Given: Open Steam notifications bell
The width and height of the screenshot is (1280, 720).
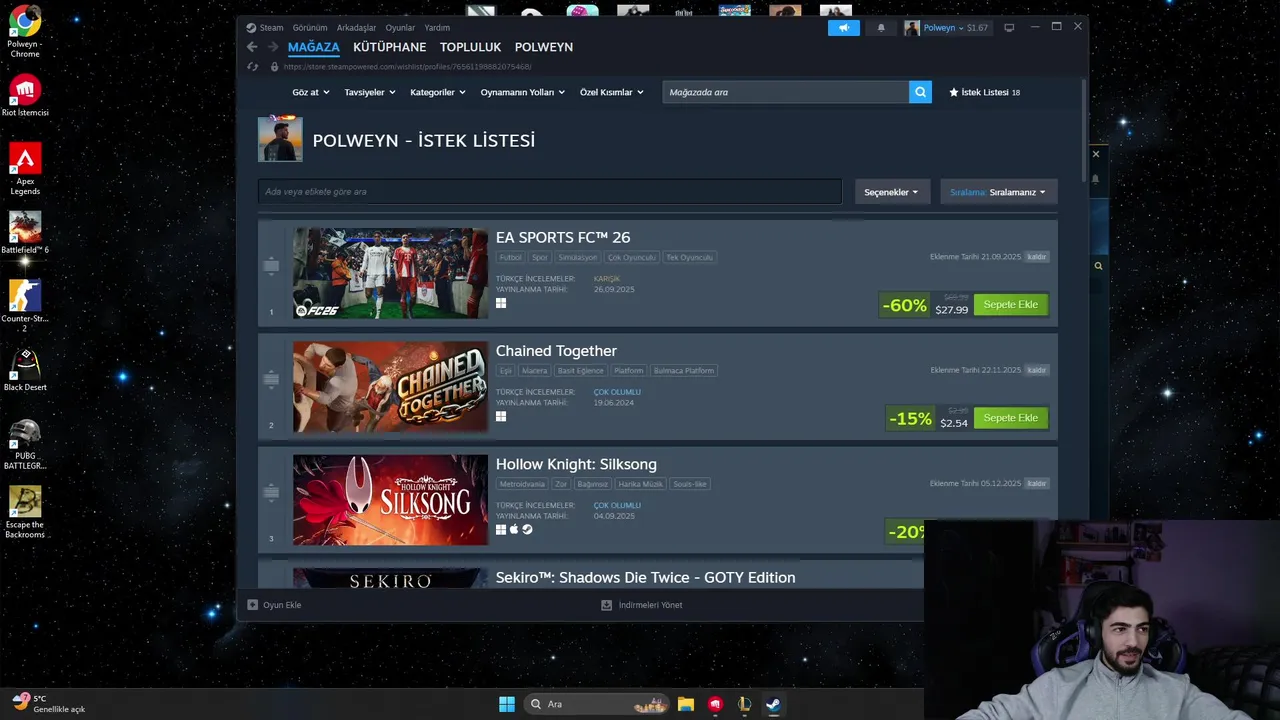Looking at the screenshot, I should click(x=881, y=28).
